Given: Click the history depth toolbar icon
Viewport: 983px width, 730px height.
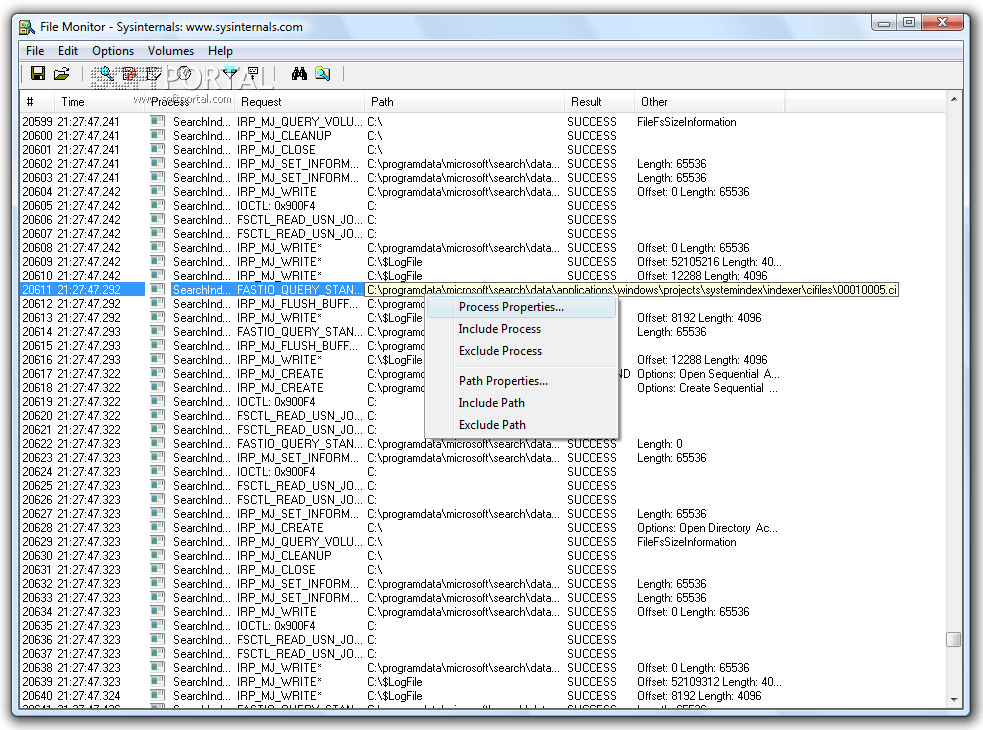Looking at the screenshot, I should pyautogui.click(x=253, y=73).
